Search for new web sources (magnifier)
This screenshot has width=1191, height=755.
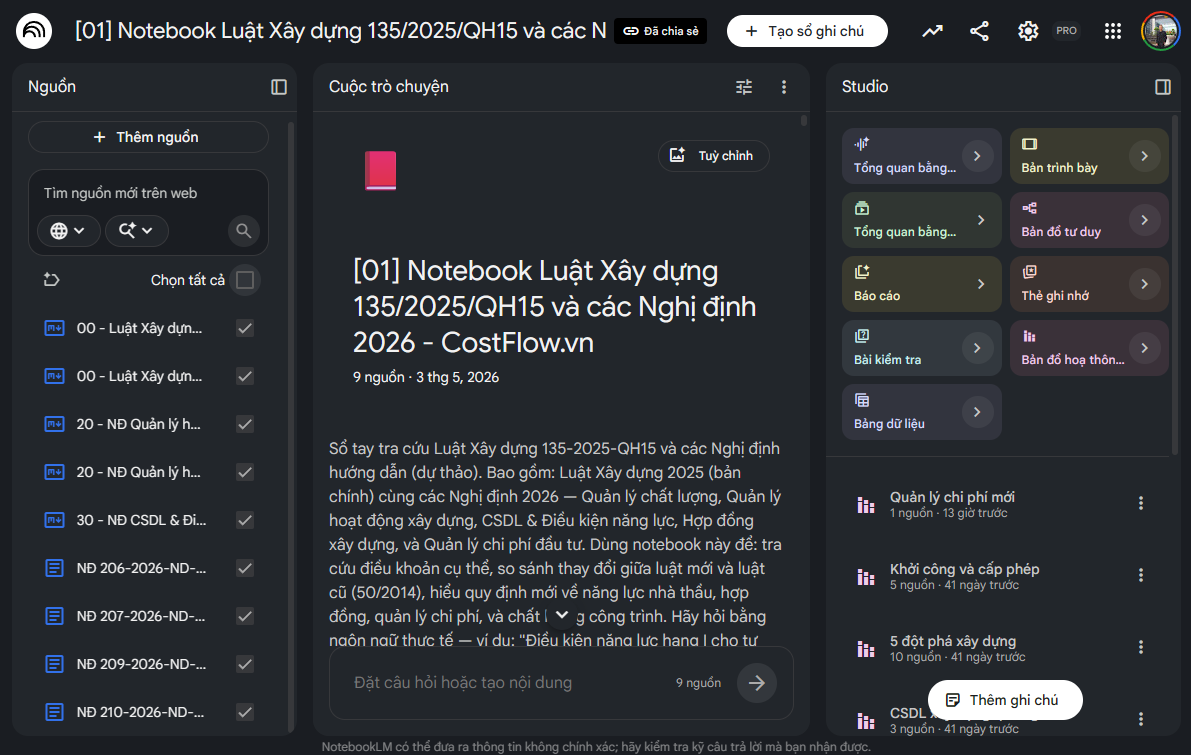pos(244,231)
